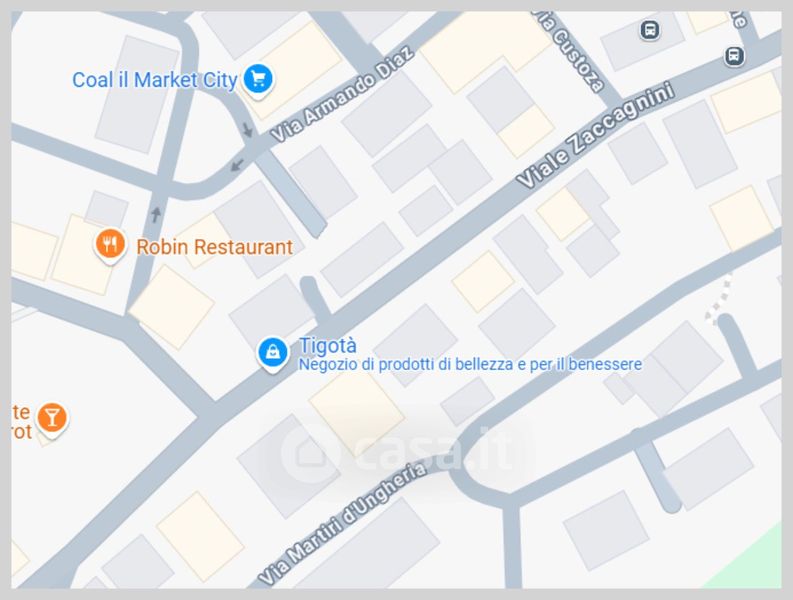The width and height of the screenshot is (793, 600).
Task: Click the Via Custoza street label
Action: [x=571, y=52]
